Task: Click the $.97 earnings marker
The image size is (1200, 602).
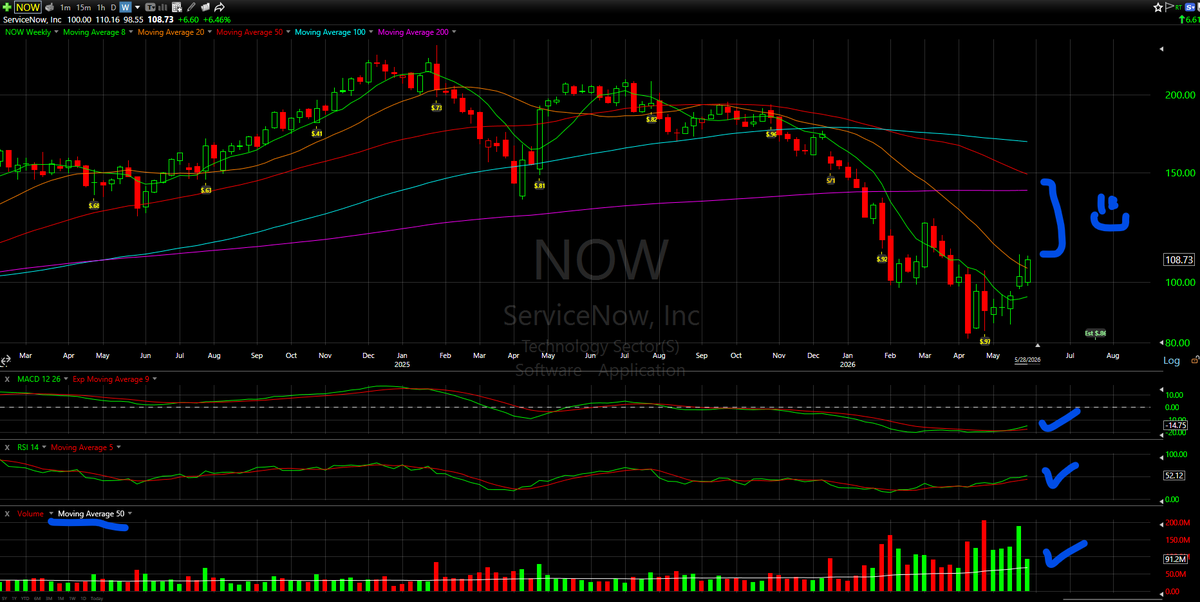Action: click(985, 341)
